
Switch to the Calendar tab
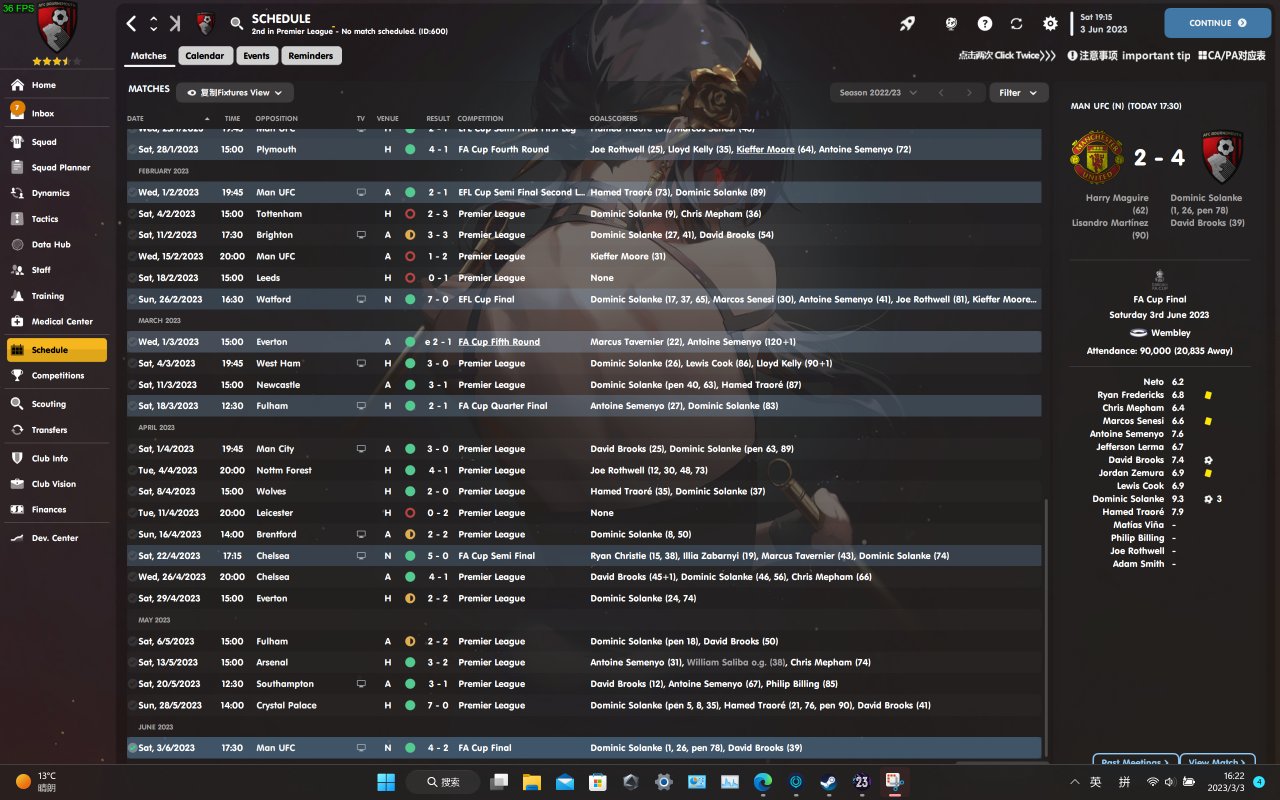click(205, 56)
